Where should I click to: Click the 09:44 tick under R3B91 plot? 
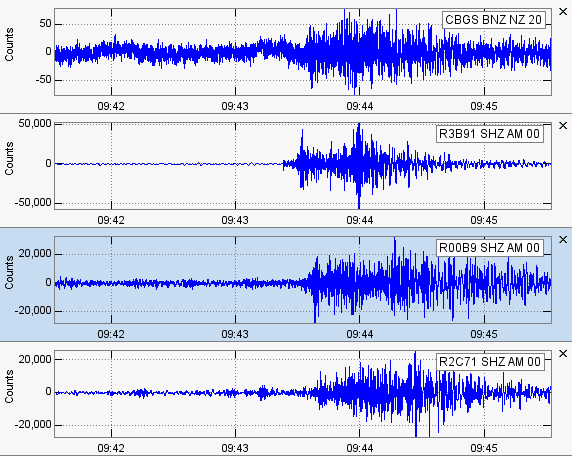[360, 220]
